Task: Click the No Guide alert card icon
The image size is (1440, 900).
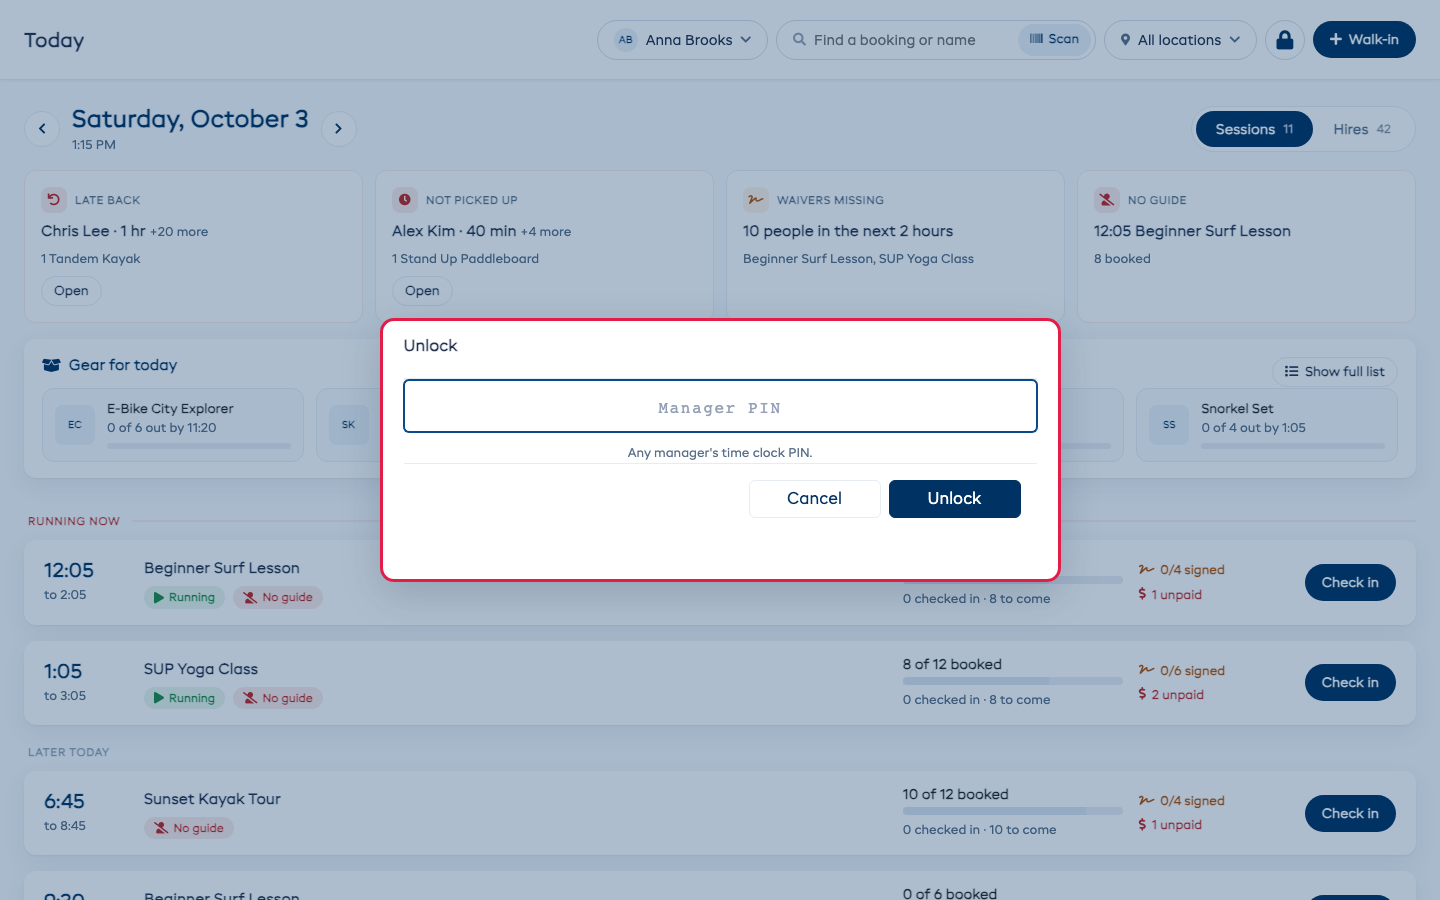Action: pyautogui.click(x=1107, y=200)
